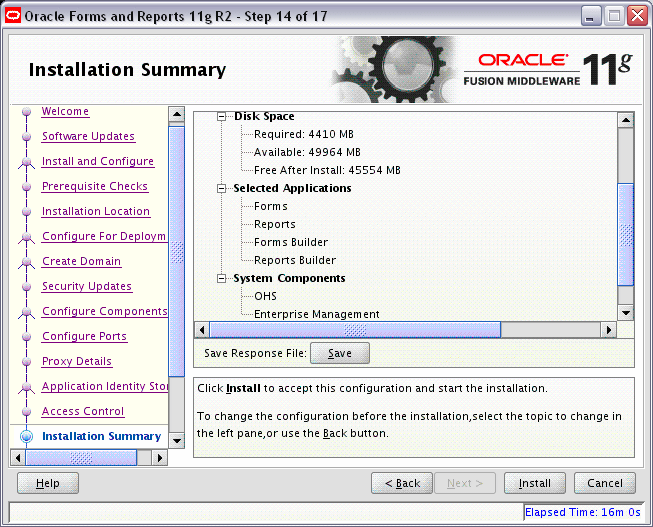653x527 pixels.
Task: Click the summary tree scroll-left arrow
Action: [202, 330]
